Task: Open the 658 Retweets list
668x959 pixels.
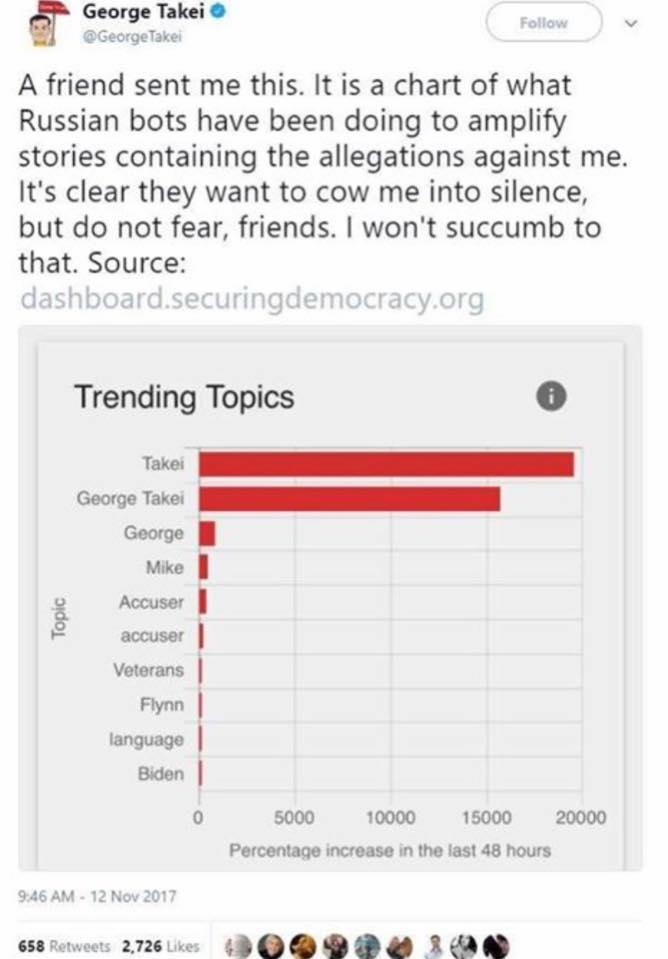Action: [x=64, y=946]
